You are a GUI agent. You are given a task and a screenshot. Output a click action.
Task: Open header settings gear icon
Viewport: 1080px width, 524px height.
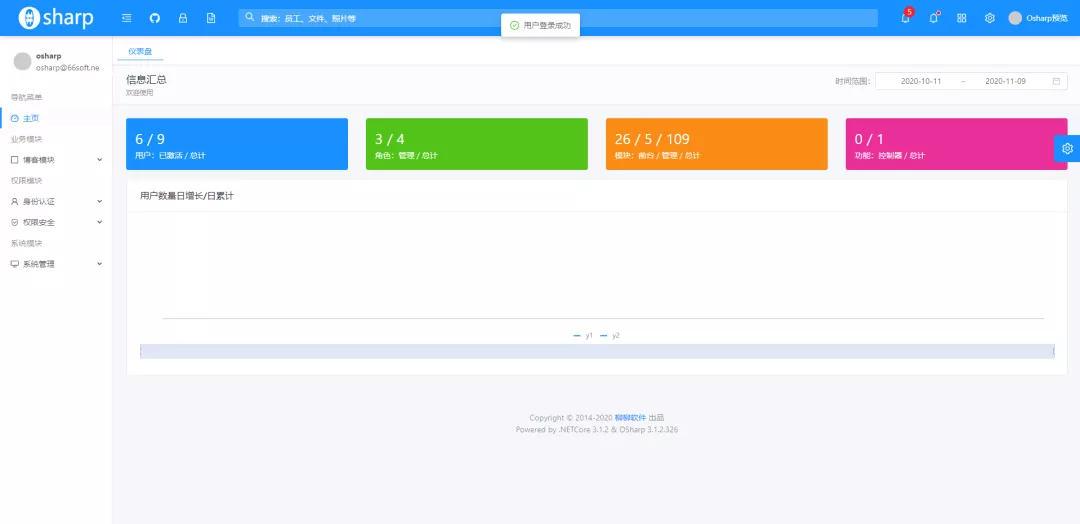990,18
